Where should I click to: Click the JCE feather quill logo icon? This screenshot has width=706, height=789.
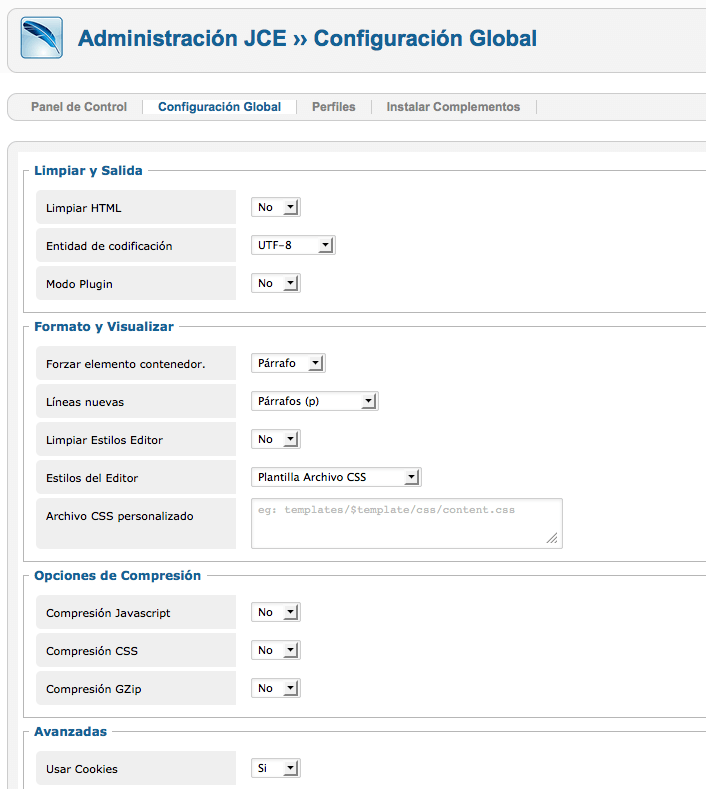coord(42,38)
